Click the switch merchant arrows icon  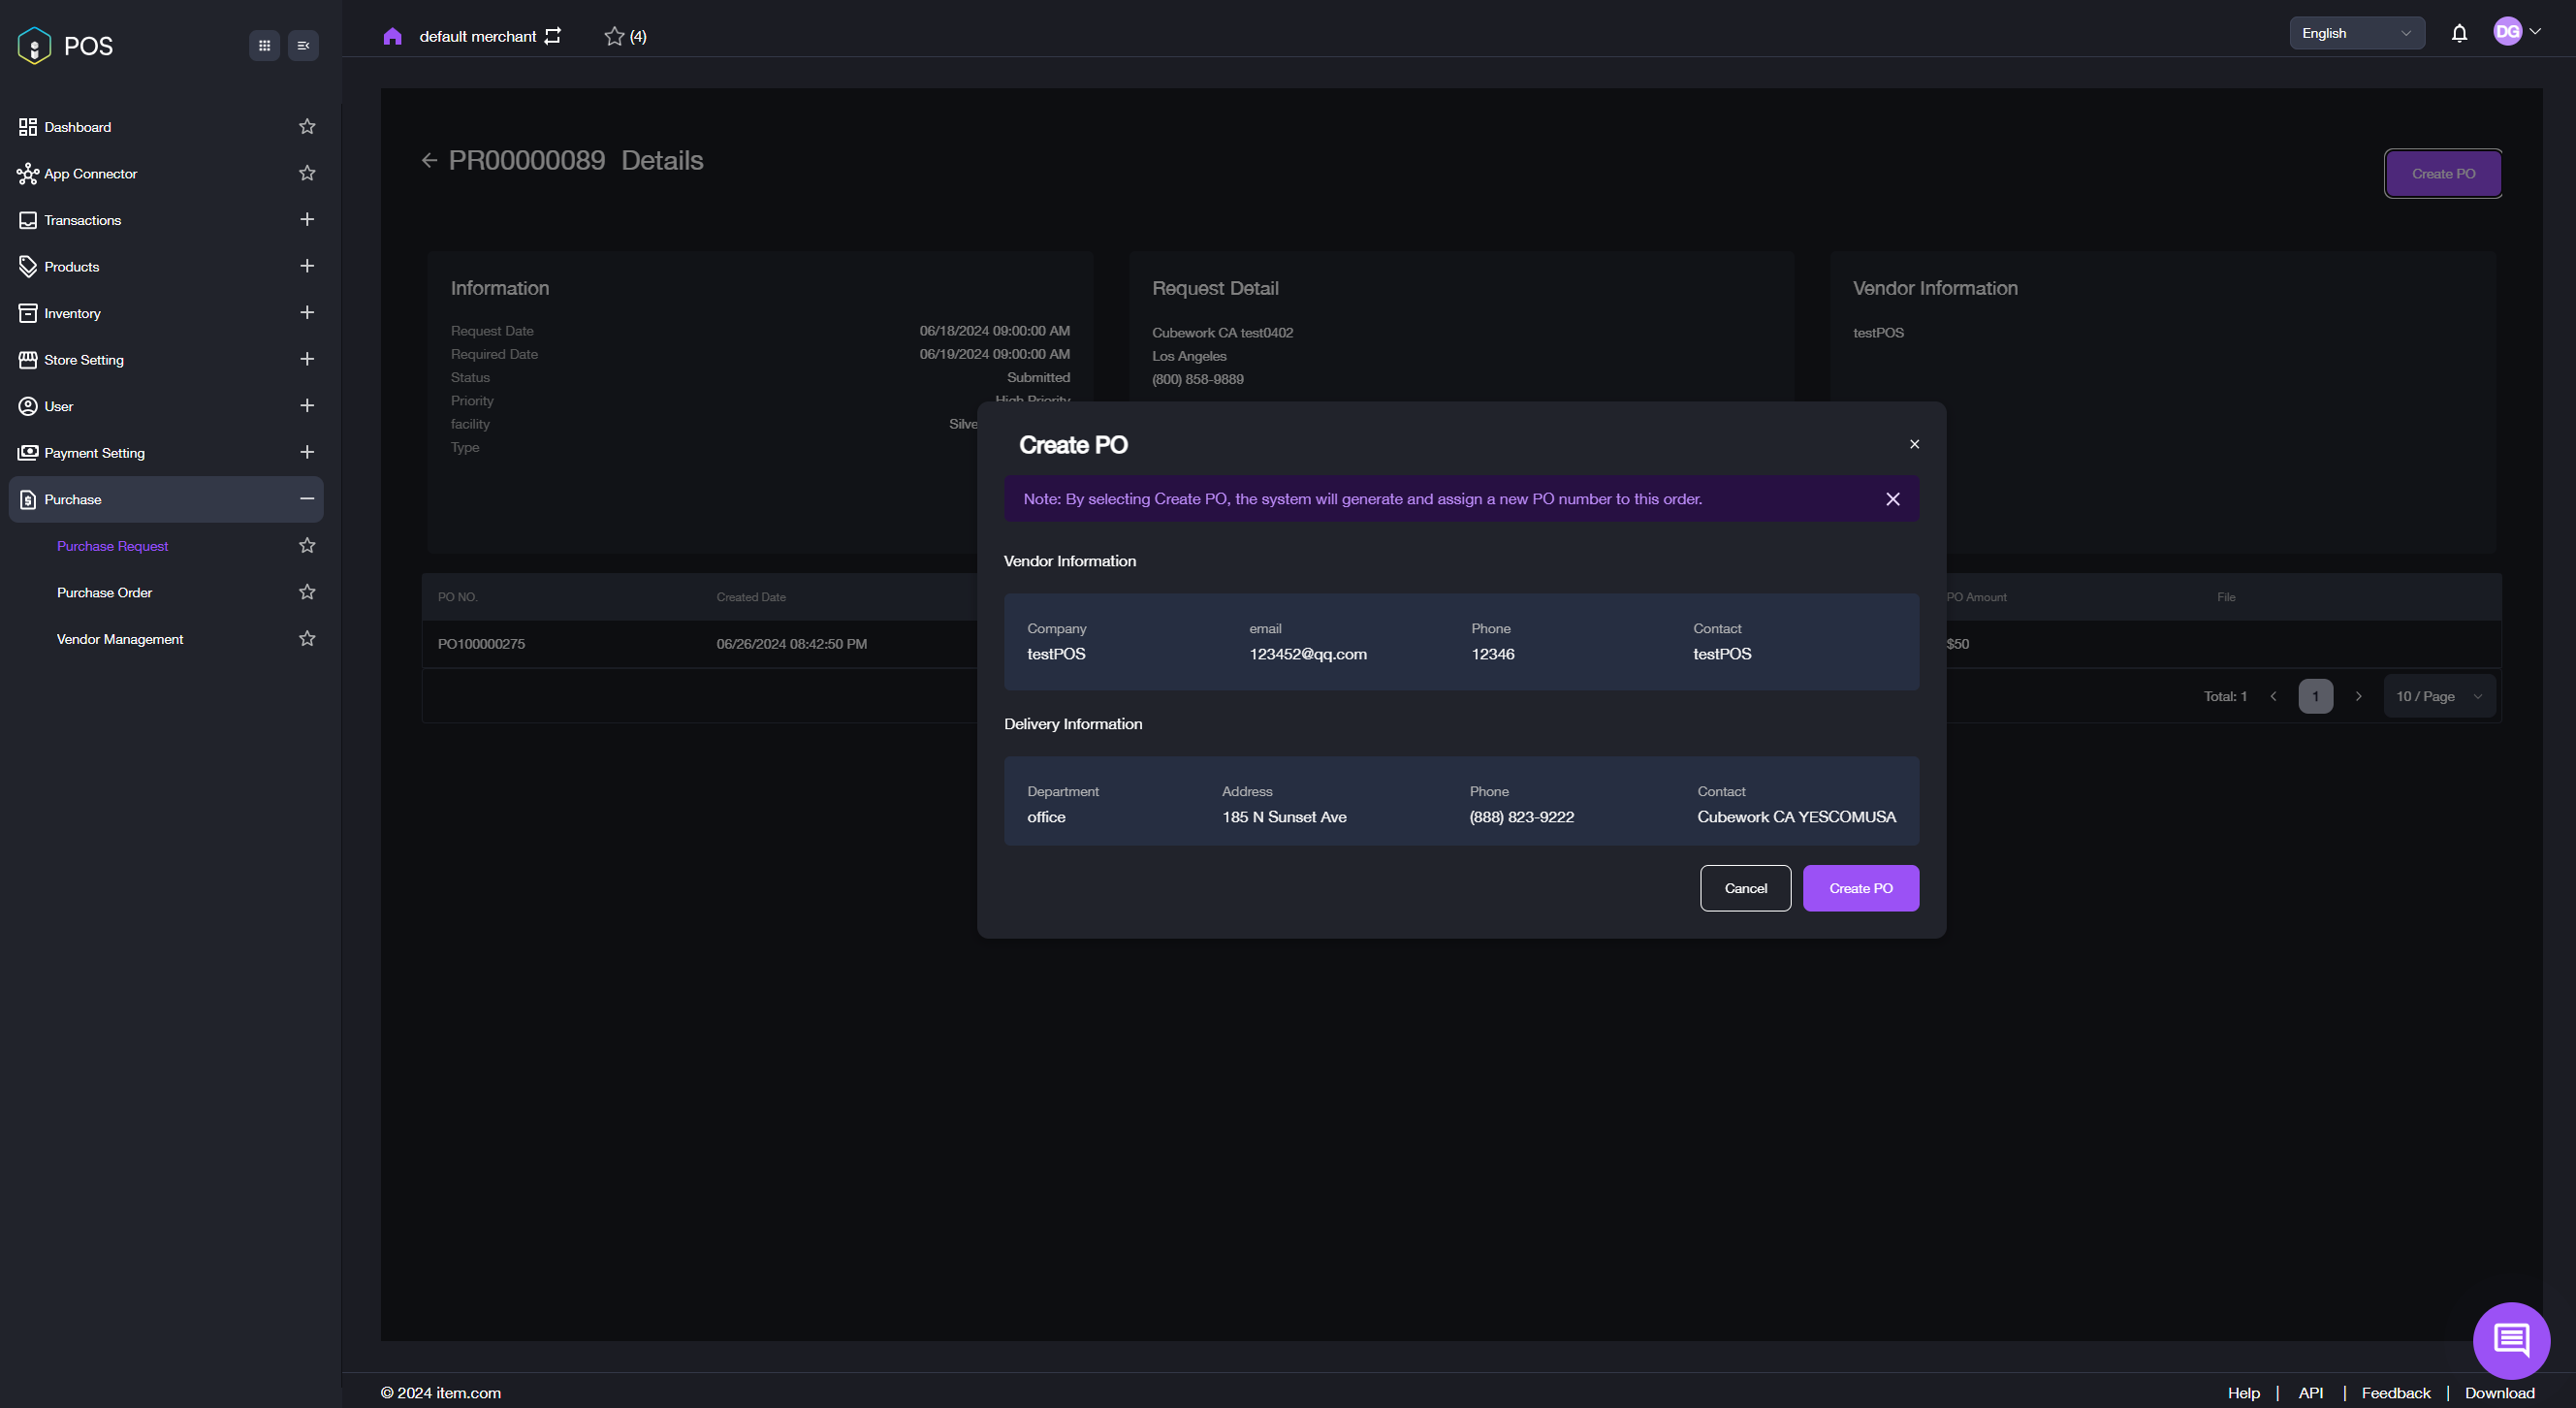[553, 36]
